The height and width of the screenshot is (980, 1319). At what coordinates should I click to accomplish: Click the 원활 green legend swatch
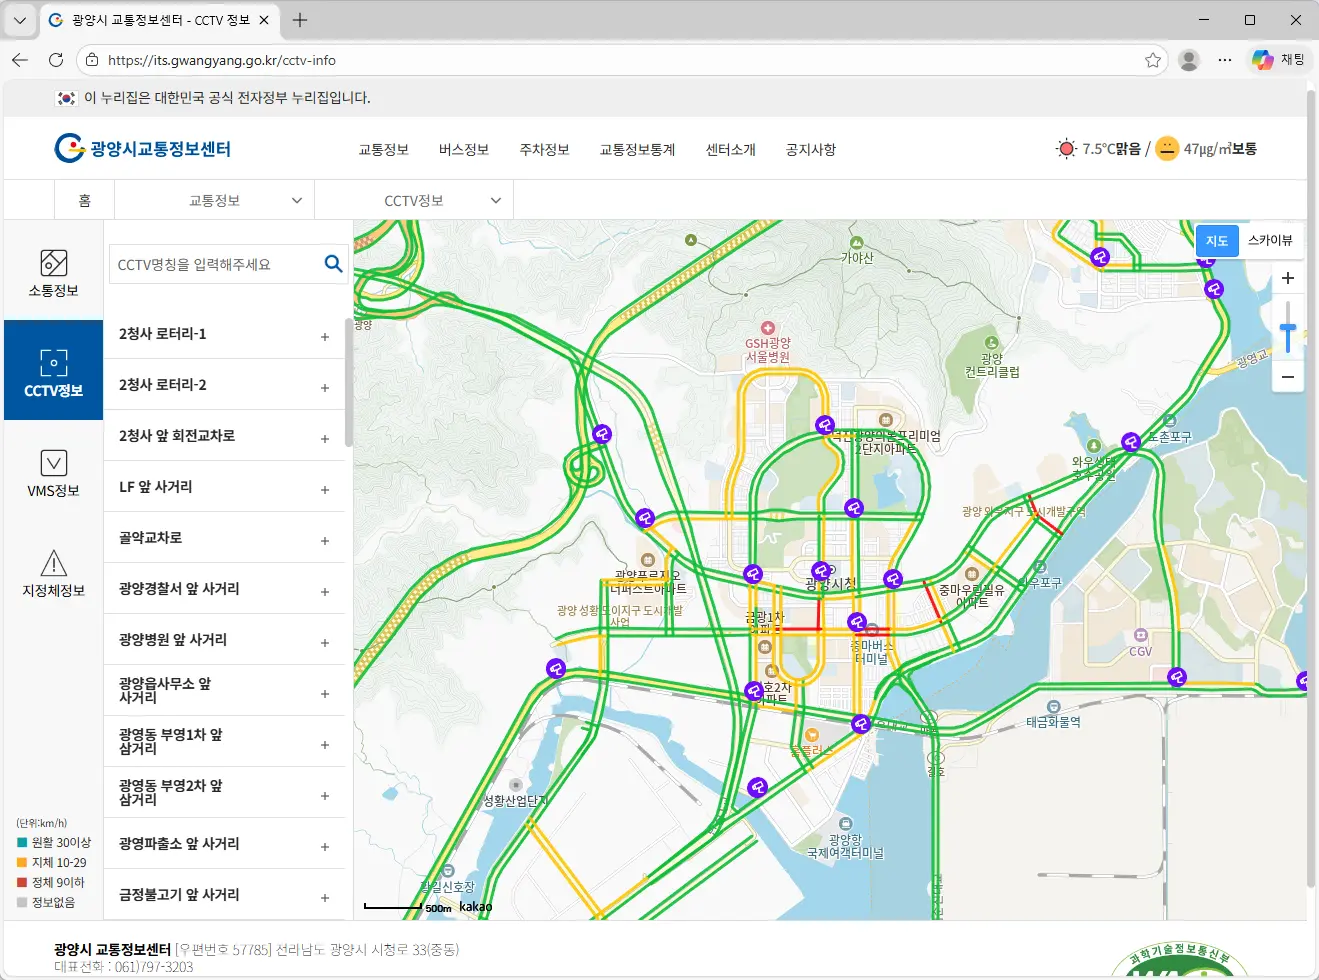pos(22,842)
